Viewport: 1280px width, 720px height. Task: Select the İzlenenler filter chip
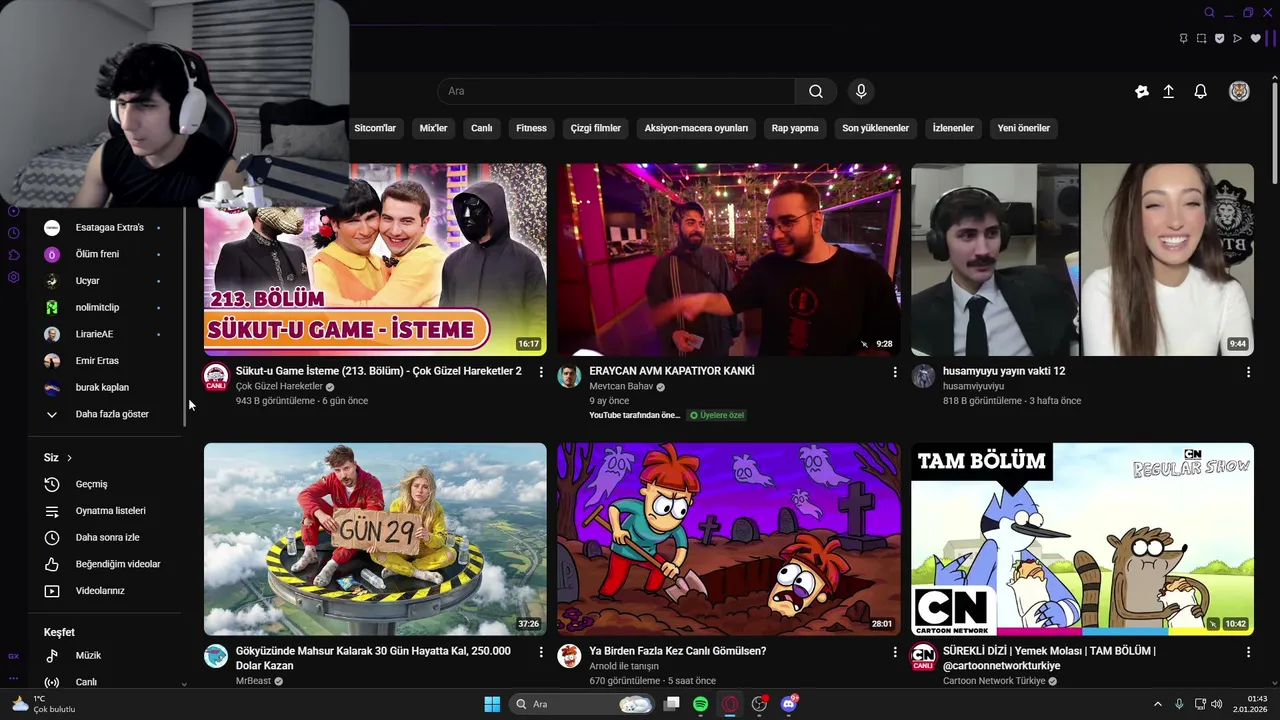953,128
